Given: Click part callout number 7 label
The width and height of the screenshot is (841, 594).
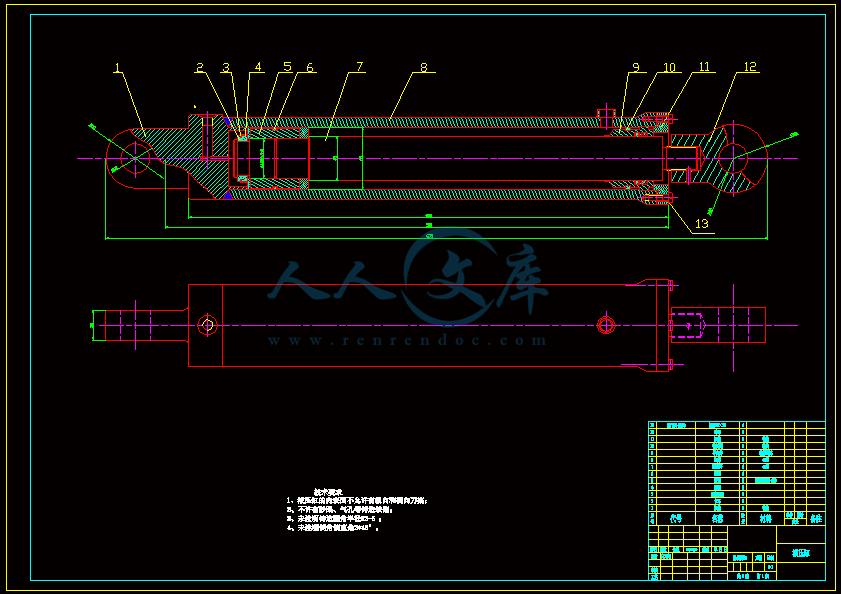Looking at the screenshot, I should pyautogui.click(x=359, y=67).
